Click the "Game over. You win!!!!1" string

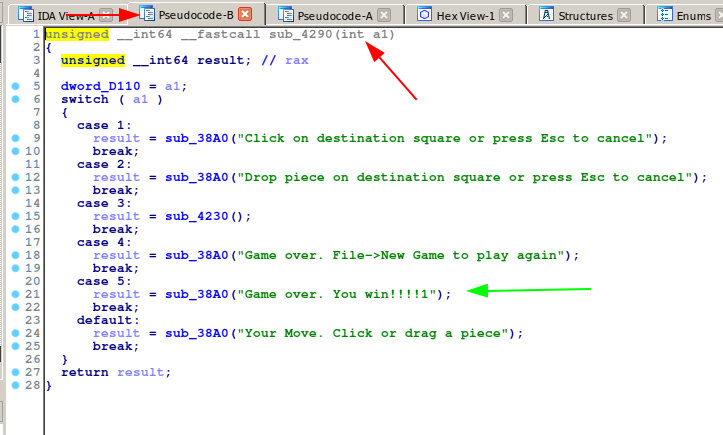click(x=342, y=294)
